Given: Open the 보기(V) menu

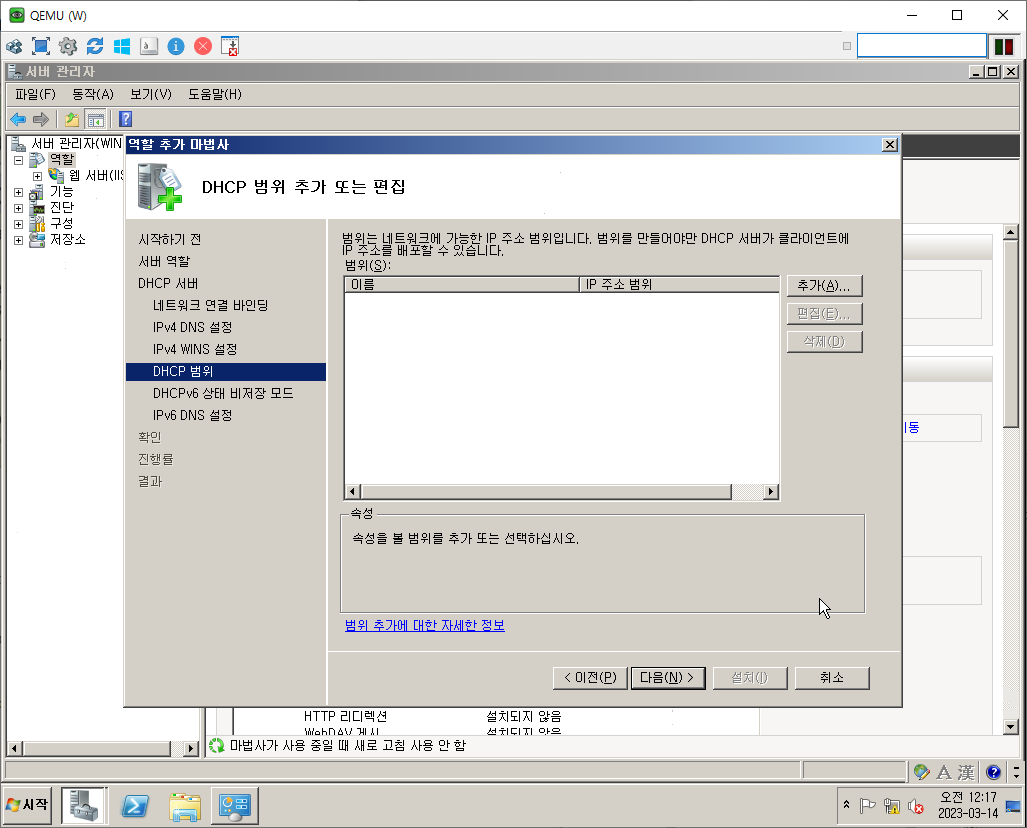Looking at the screenshot, I should point(151,94).
